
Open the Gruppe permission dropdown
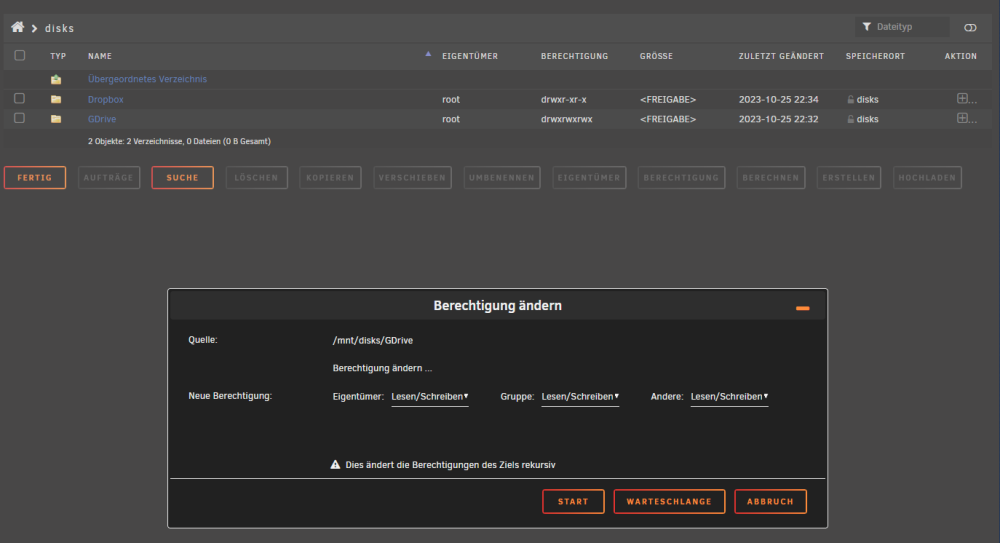[580, 397]
